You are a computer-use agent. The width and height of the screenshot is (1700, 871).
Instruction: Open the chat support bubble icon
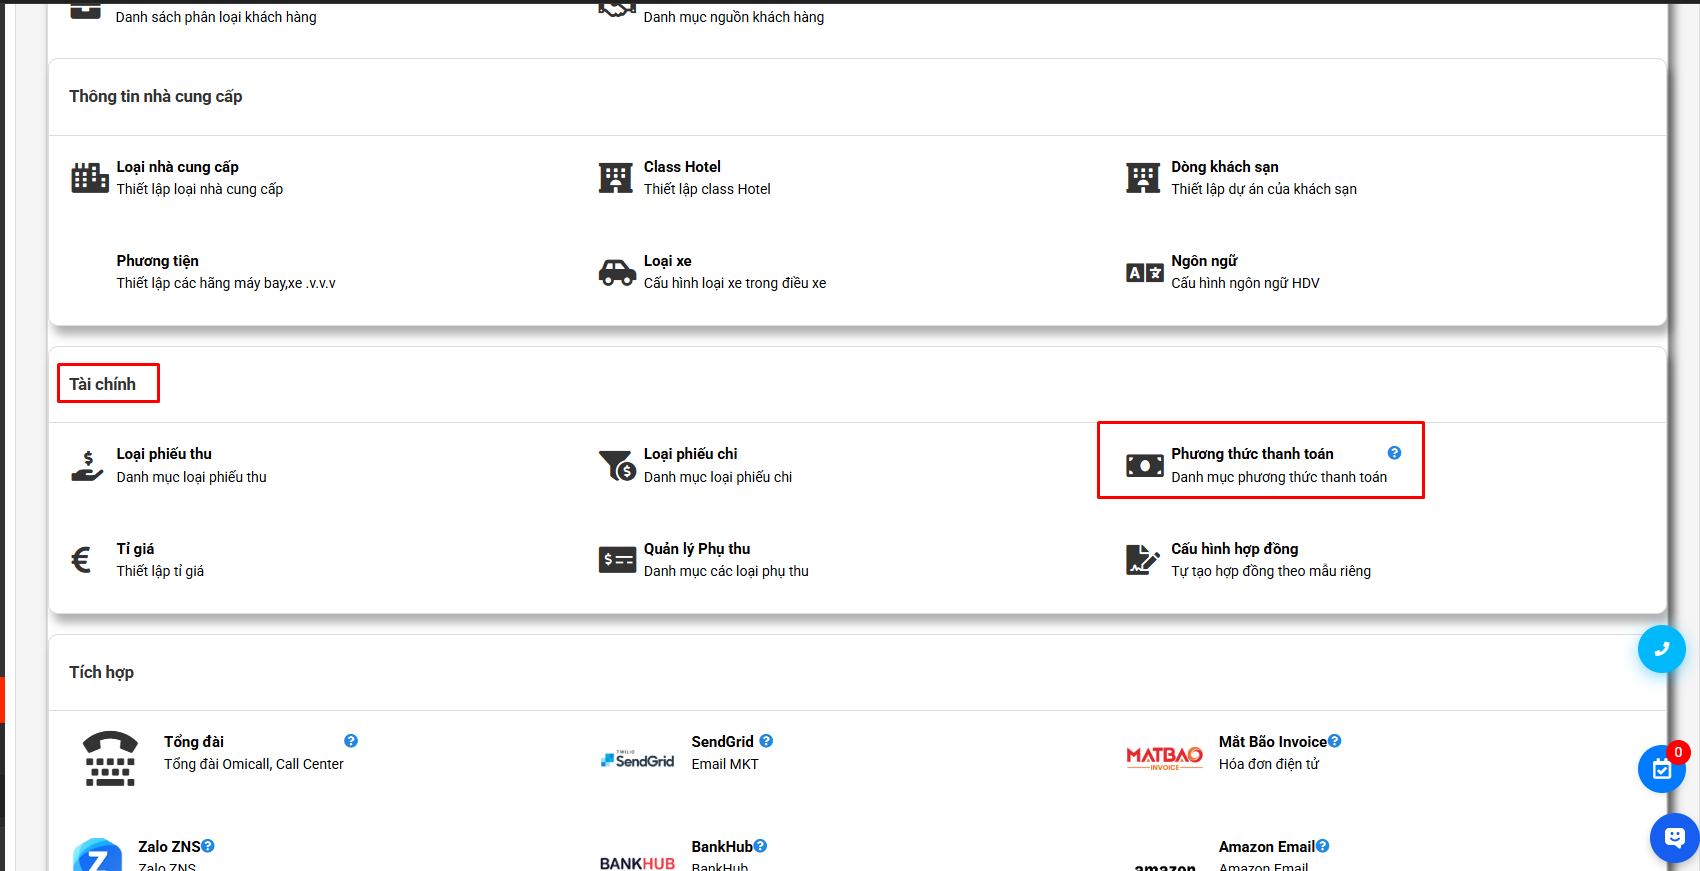click(x=1674, y=837)
